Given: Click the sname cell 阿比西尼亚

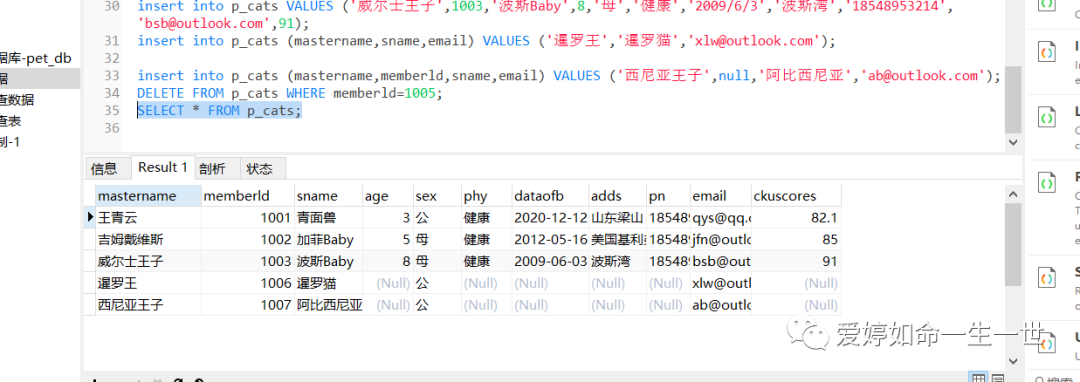Looking at the screenshot, I should coord(328,304).
